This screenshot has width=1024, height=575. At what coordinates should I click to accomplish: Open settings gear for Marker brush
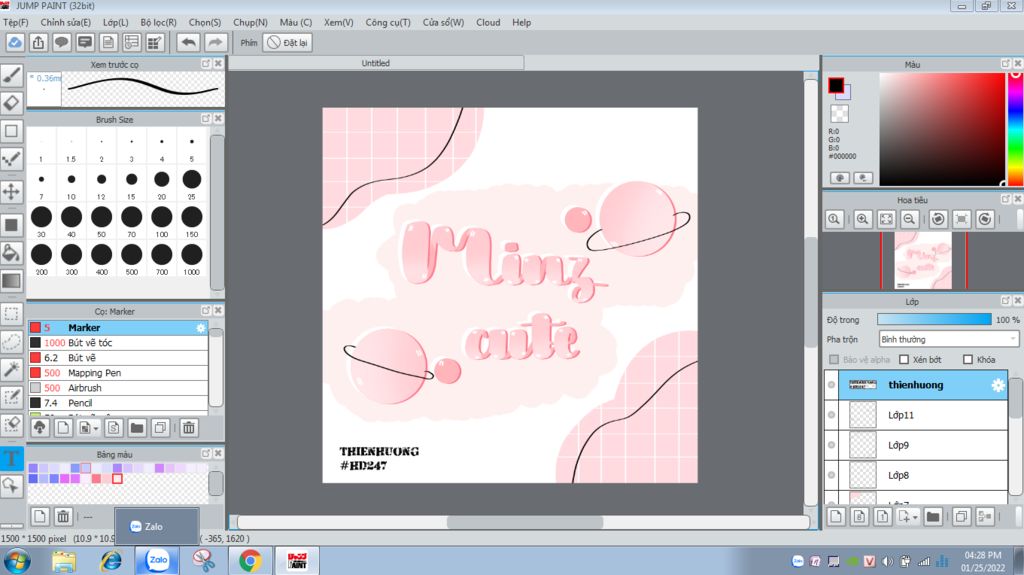[x=200, y=327]
